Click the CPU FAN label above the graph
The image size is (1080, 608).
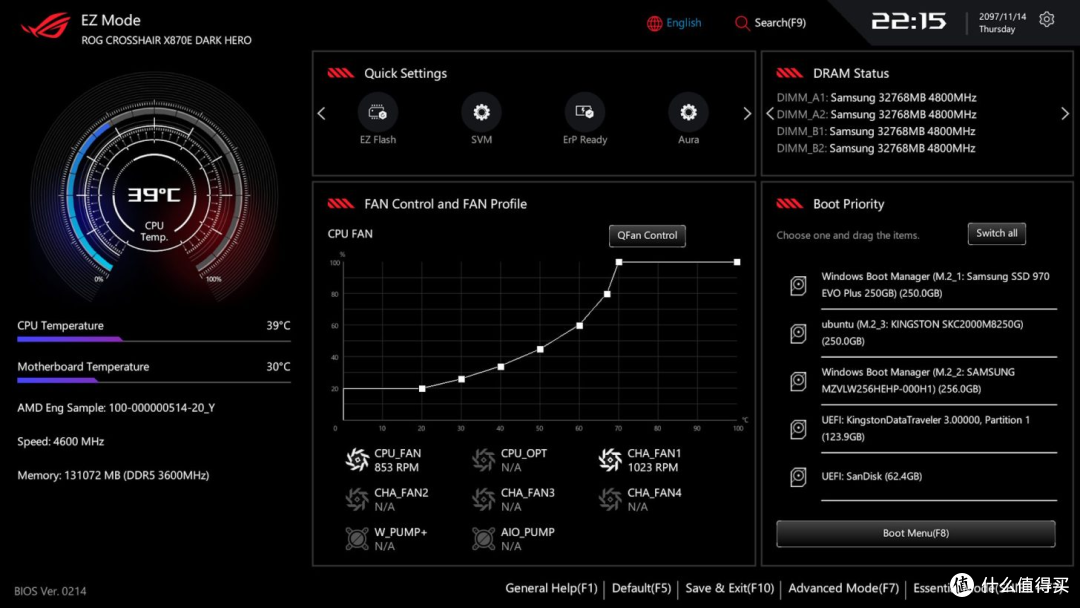[350, 234]
